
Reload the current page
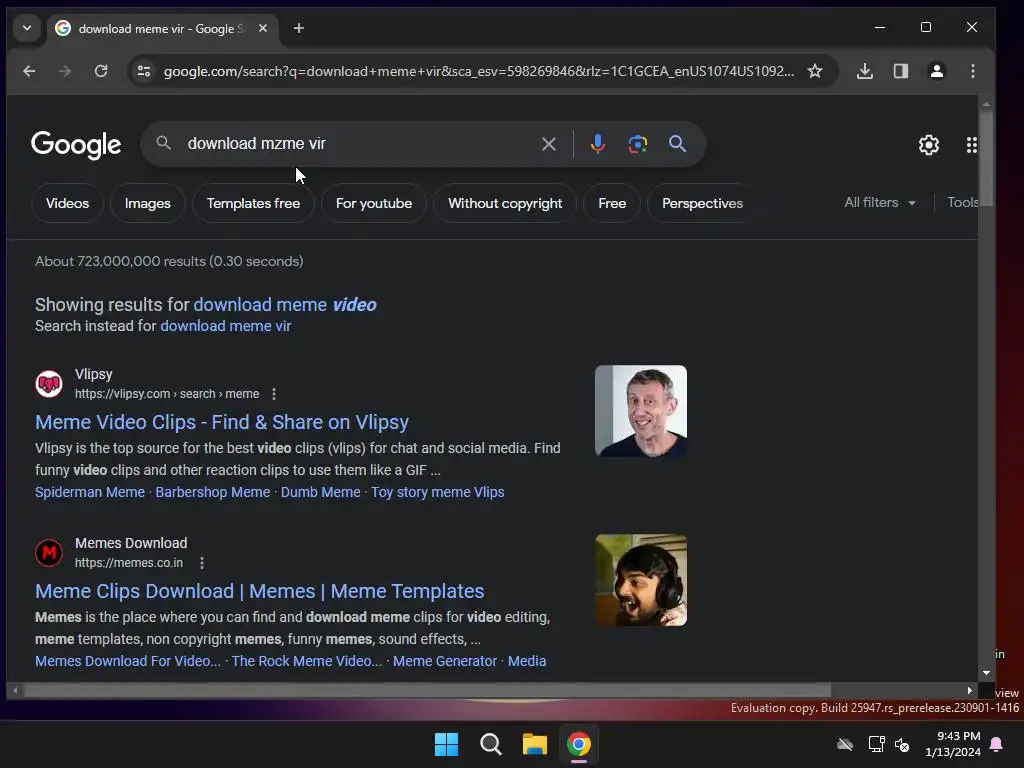(101, 71)
